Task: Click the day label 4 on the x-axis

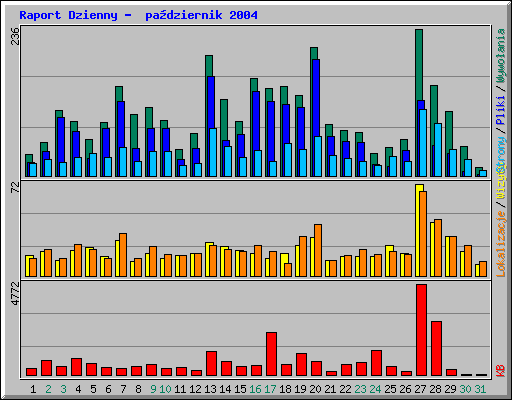Action: pyautogui.click(x=78, y=389)
